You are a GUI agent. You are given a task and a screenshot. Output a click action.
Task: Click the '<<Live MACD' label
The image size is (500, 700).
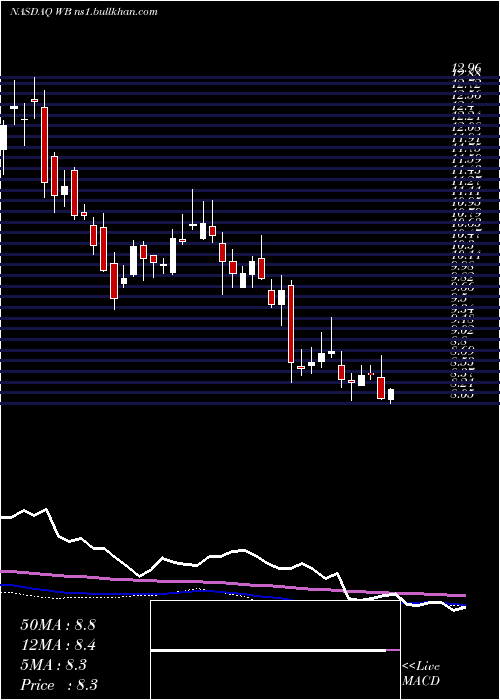[x=421, y=674]
